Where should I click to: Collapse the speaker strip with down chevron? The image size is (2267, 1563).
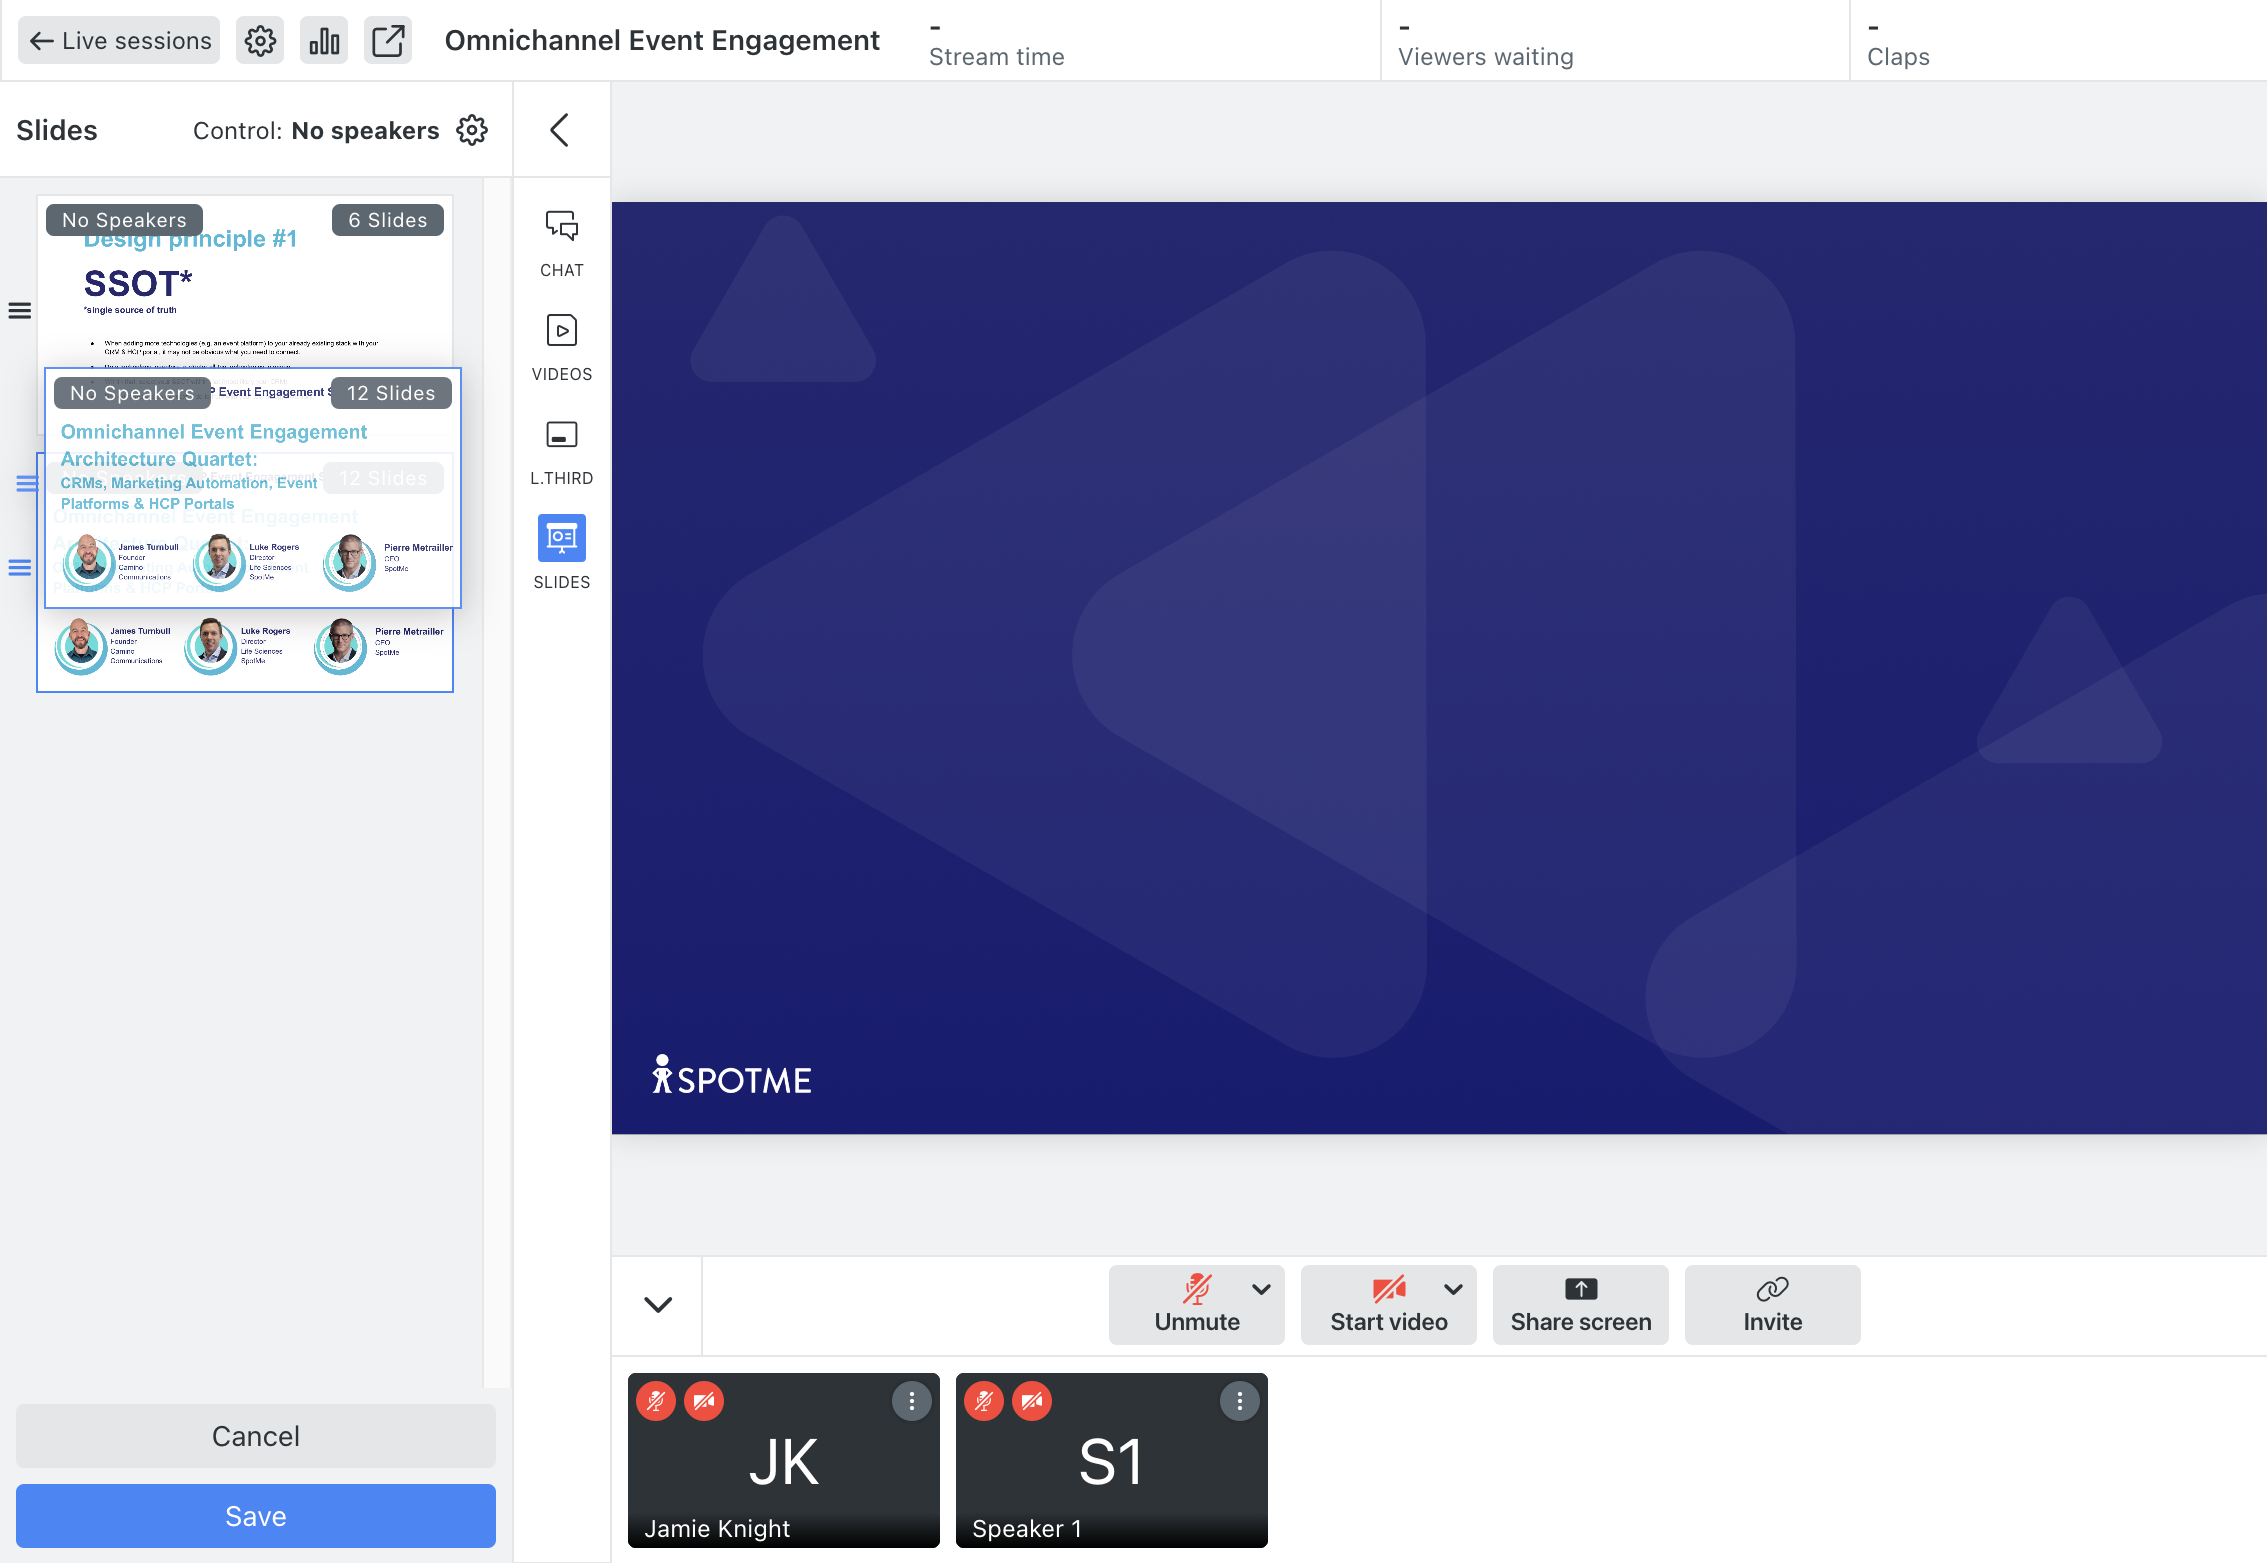658,1304
